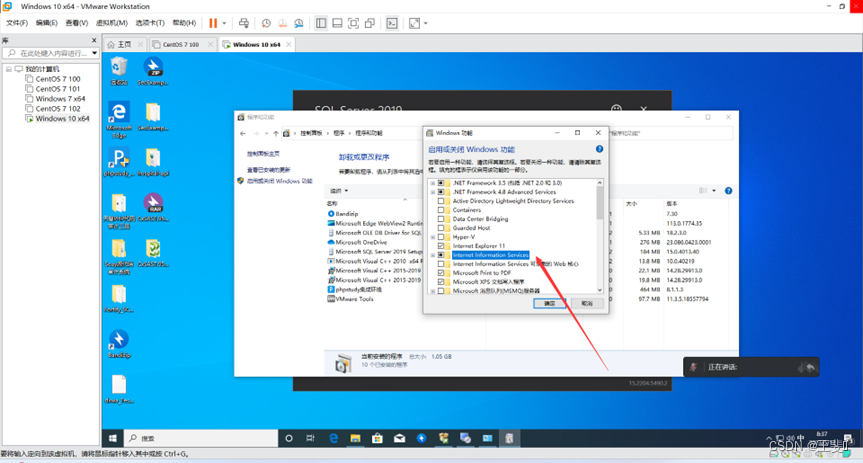
Task: Open the File(F) menu
Action: [x=17, y=23]
